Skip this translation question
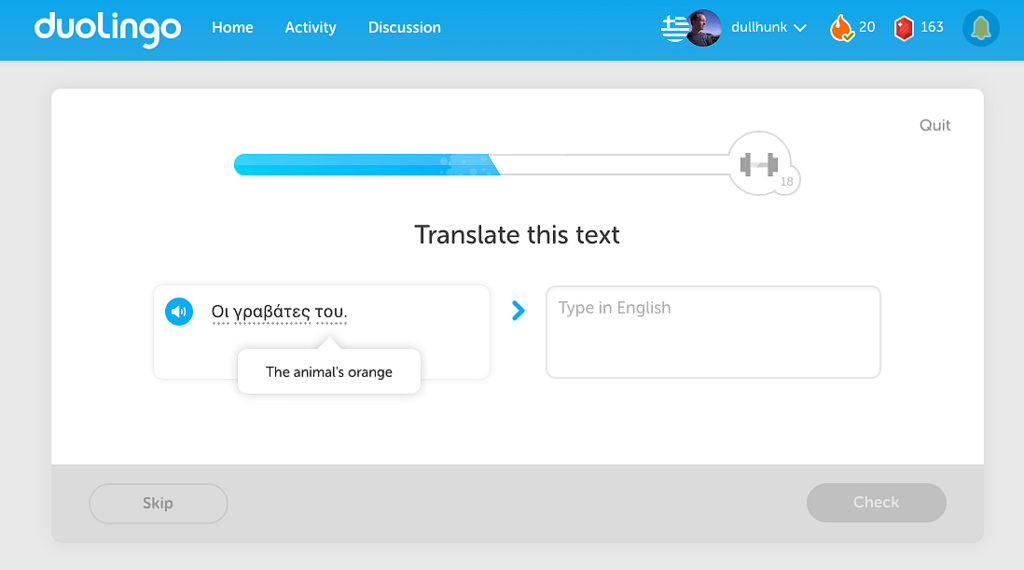Image resolution: width=1024 pixels, height=570 pixels. 158,503
